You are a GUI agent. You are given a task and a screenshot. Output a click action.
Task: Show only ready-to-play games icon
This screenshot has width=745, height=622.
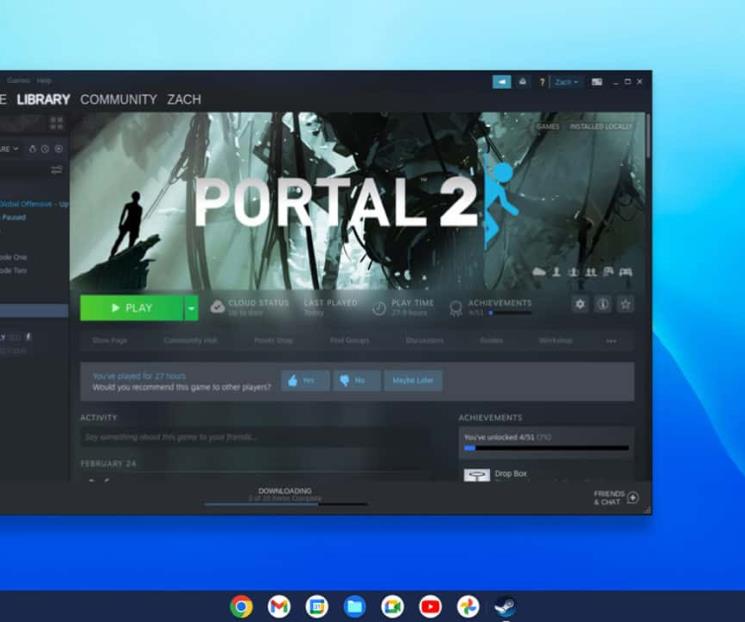pyautogui.click(x=58, y=149)
